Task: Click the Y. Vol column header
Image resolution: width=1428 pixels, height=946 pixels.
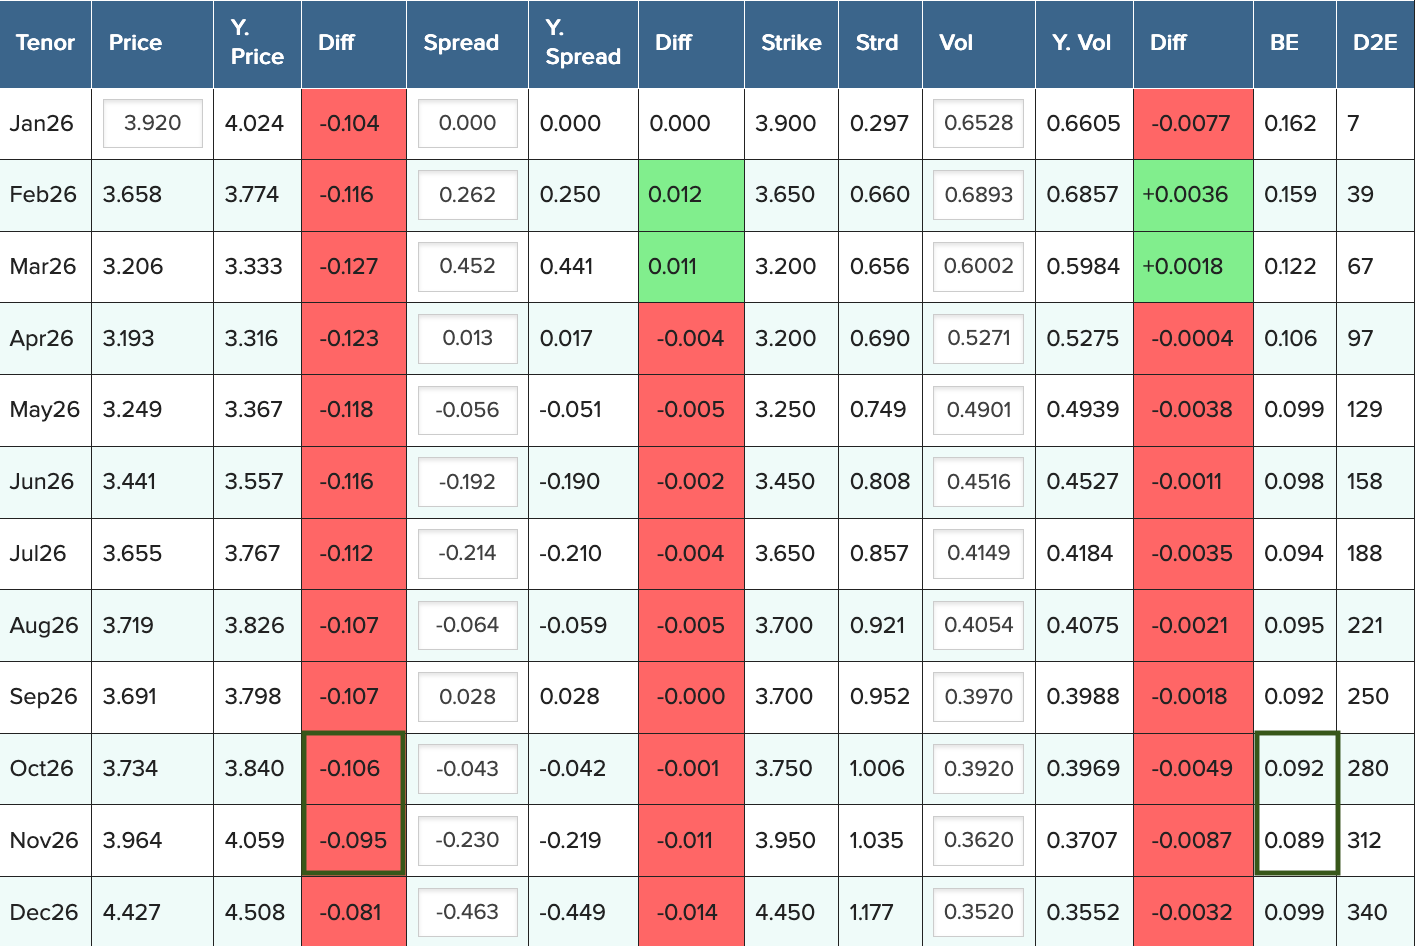Action: pyautogui.click(x=1081, y=43)
